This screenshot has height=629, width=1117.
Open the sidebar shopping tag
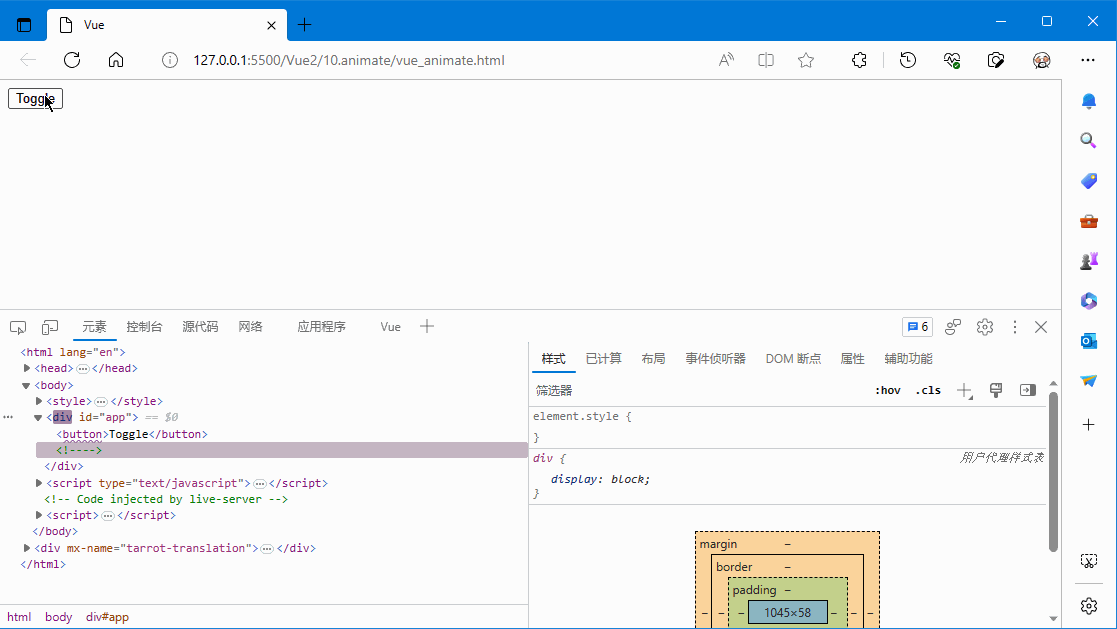click(x=1089, y=181)
